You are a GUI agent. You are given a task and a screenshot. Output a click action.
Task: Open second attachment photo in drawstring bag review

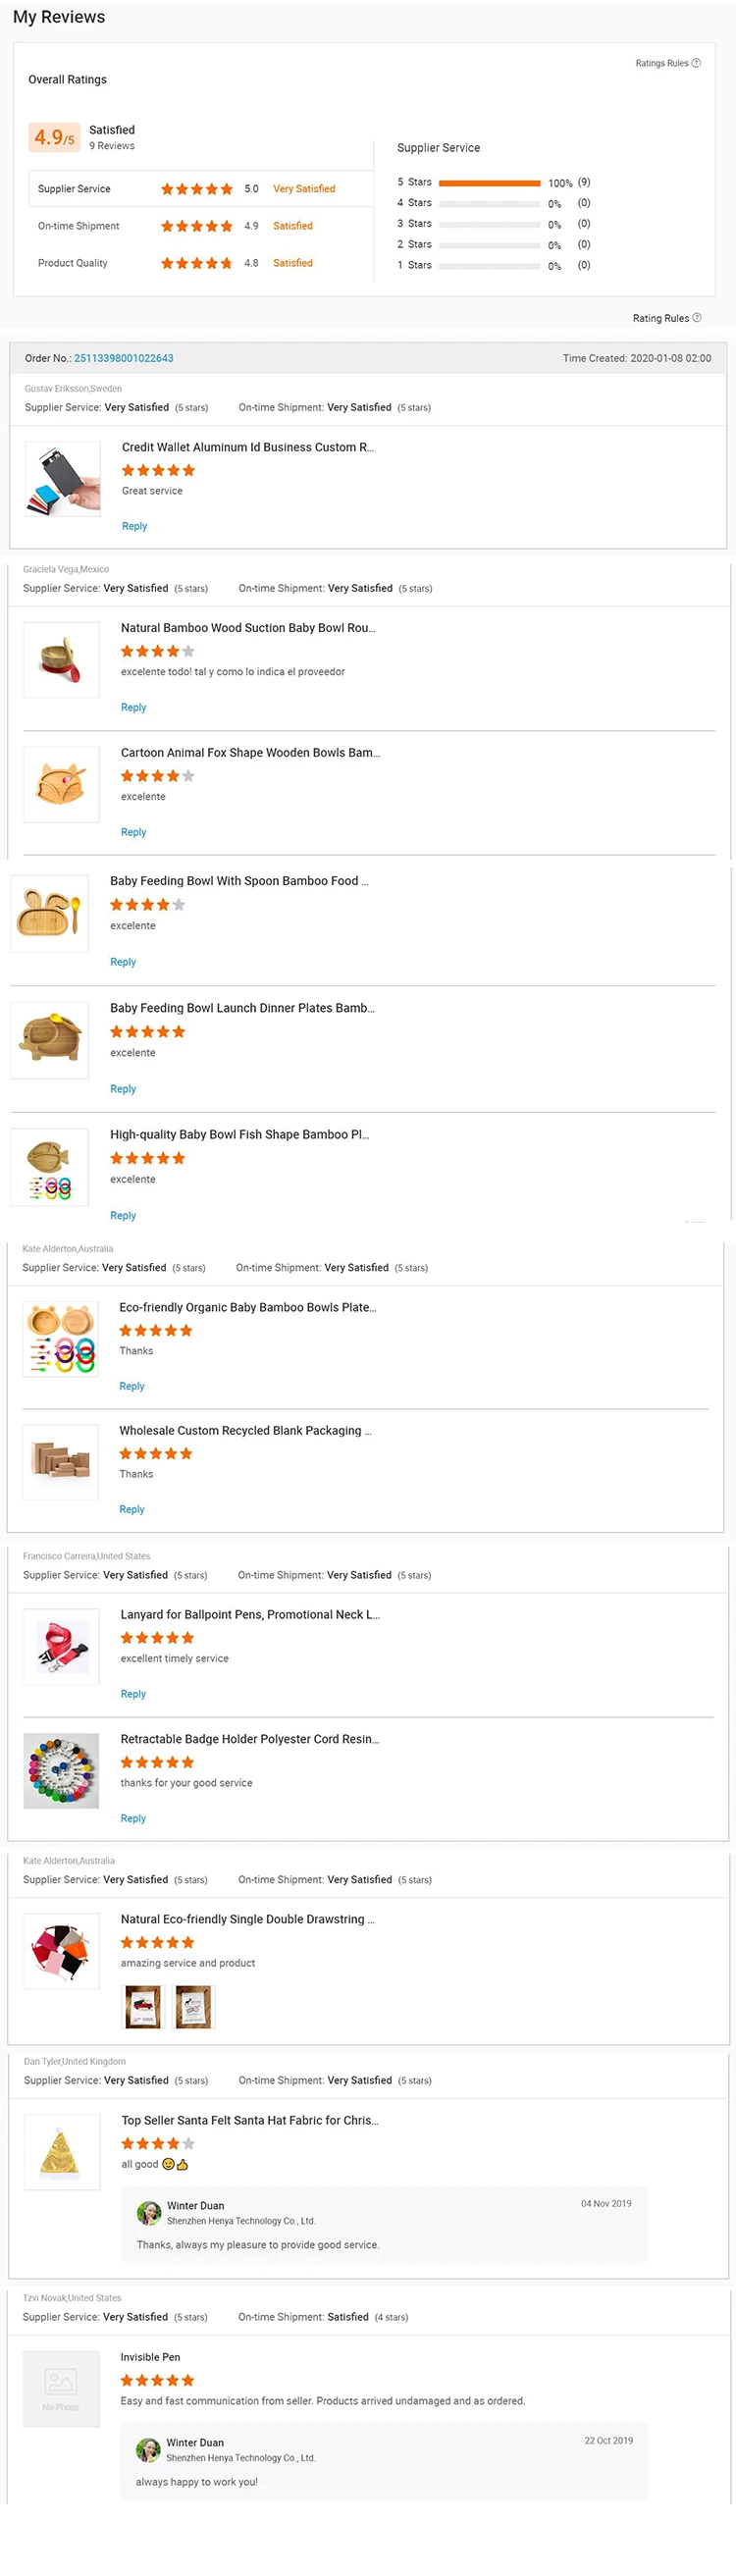194,2006
